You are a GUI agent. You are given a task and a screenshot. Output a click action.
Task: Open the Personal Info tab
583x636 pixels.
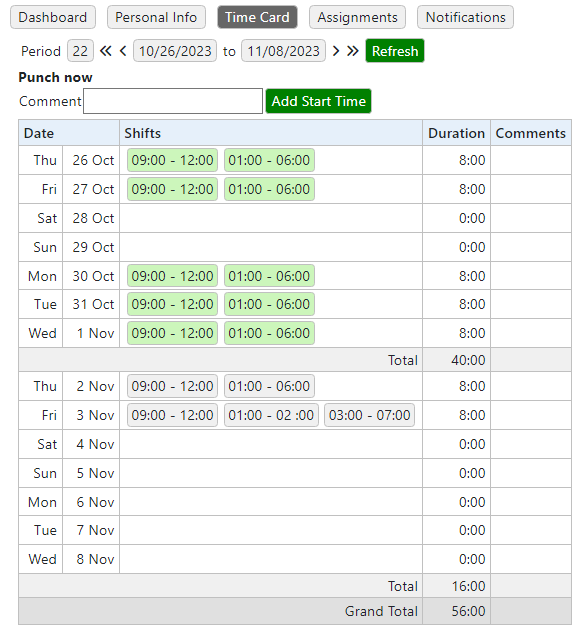coord(156,17)
